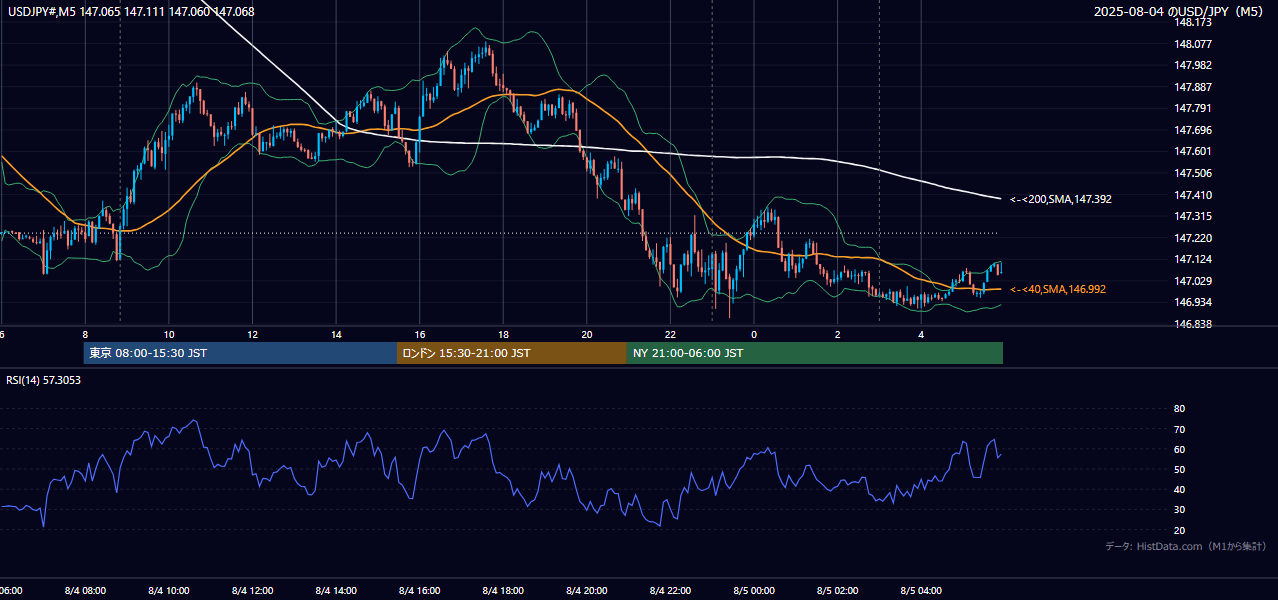Viewport: 1278px width, 600px height.
Task: Click RSI scale value 40
Action: 1179,489
